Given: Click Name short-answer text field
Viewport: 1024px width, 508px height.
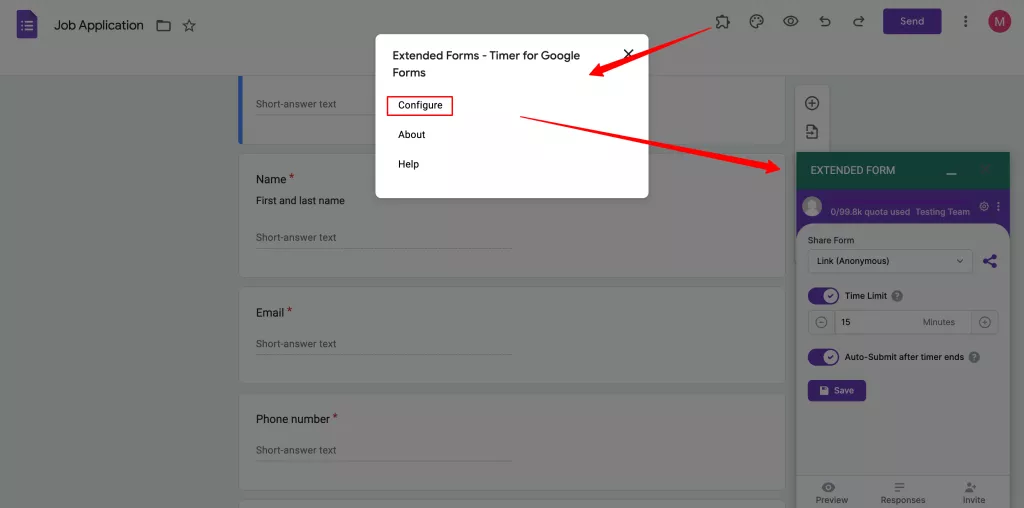Looking at the screenshot, I should [x=383, y=238].
